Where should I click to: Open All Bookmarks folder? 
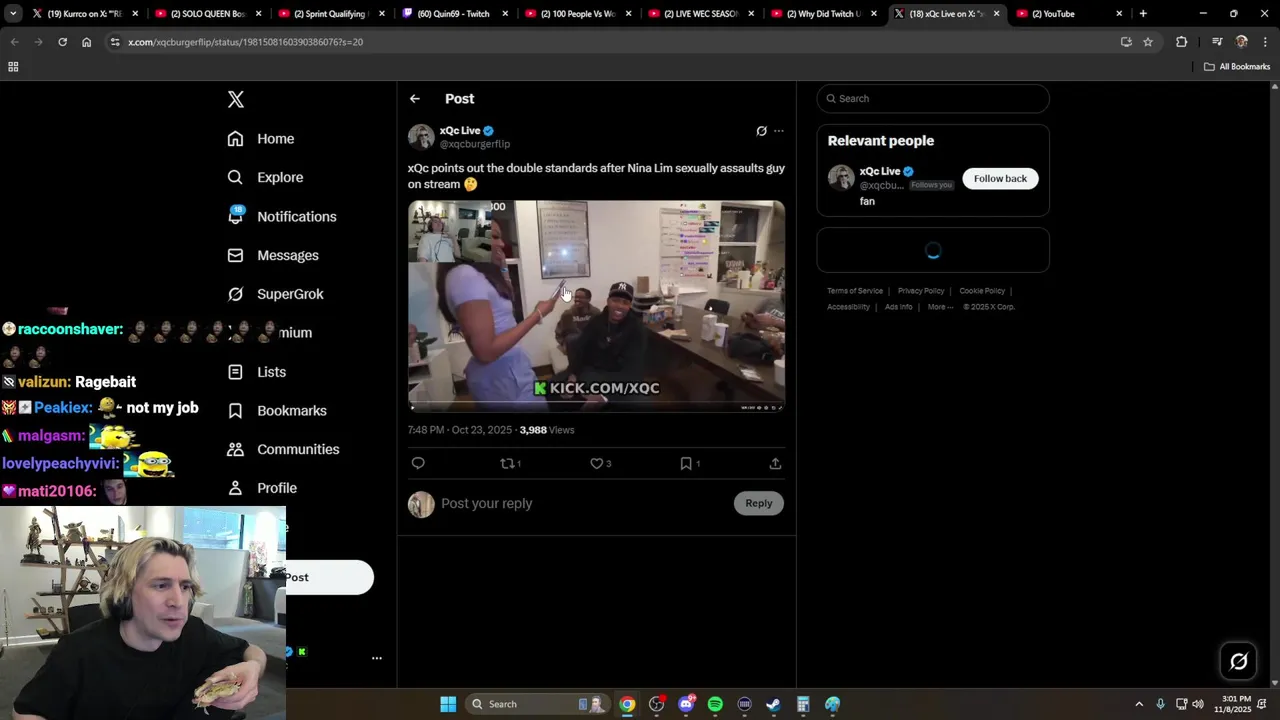pyautogui.click(x=1237, y=67)
